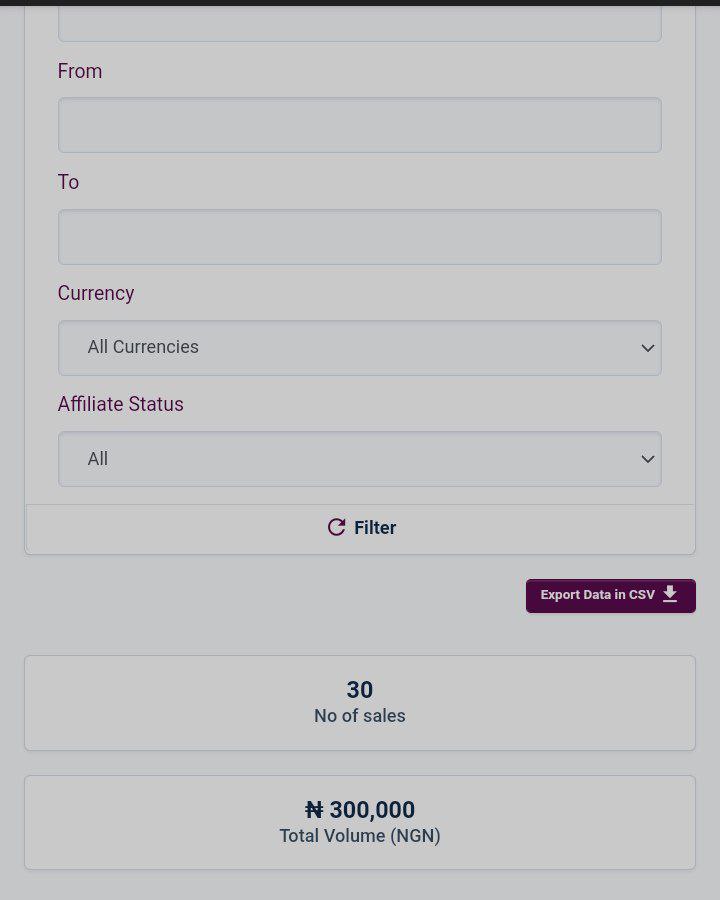Click the topmost input field above From

[360, 18]
